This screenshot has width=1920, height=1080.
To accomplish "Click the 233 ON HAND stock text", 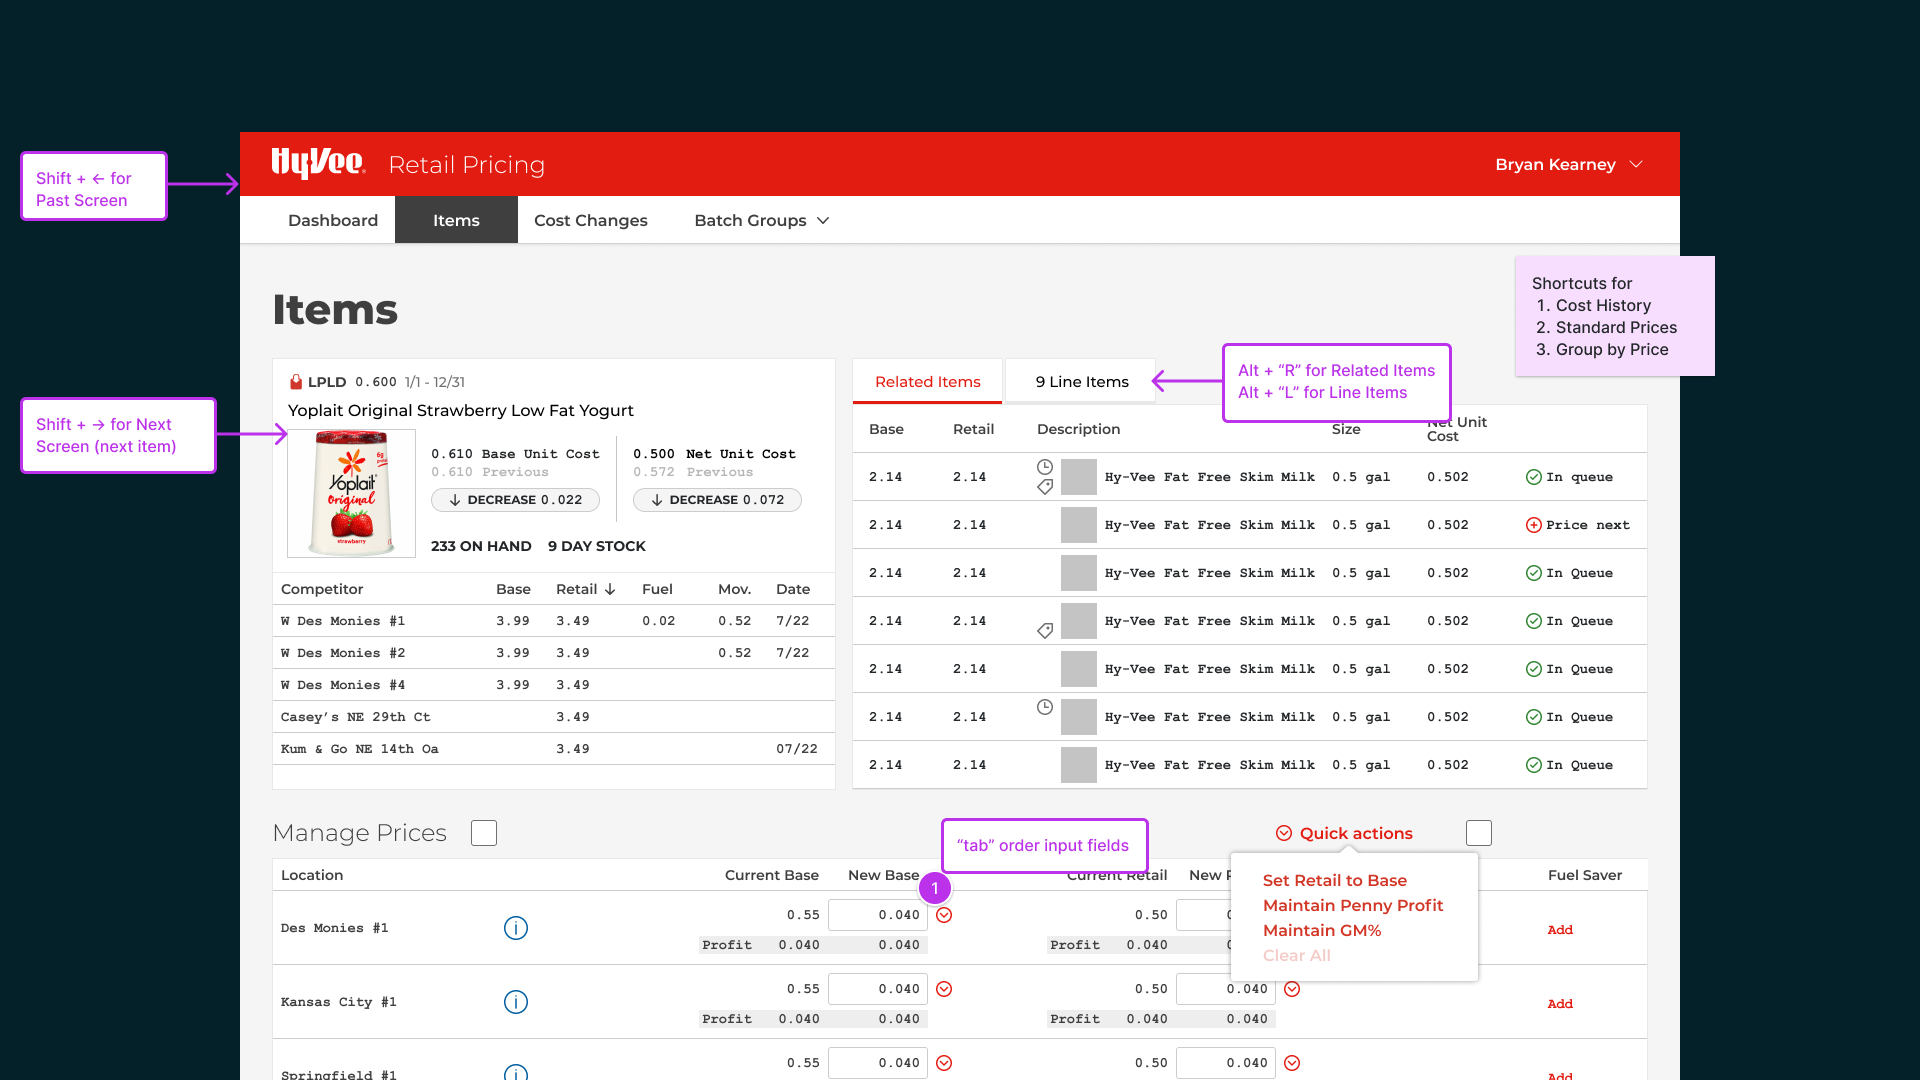I will 481,546.
